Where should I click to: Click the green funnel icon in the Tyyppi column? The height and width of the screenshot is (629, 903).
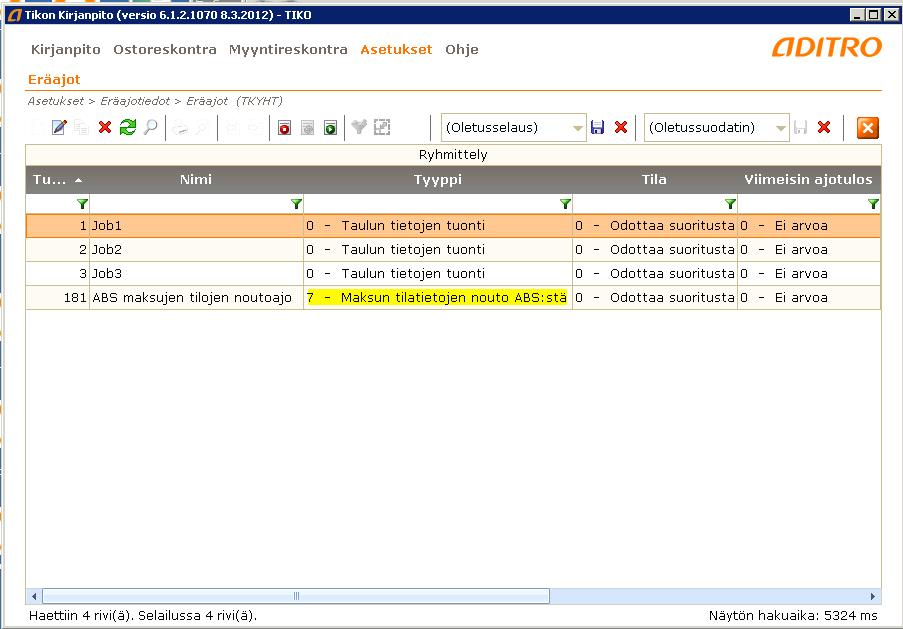pyautogui.click(x=565, y=204)
